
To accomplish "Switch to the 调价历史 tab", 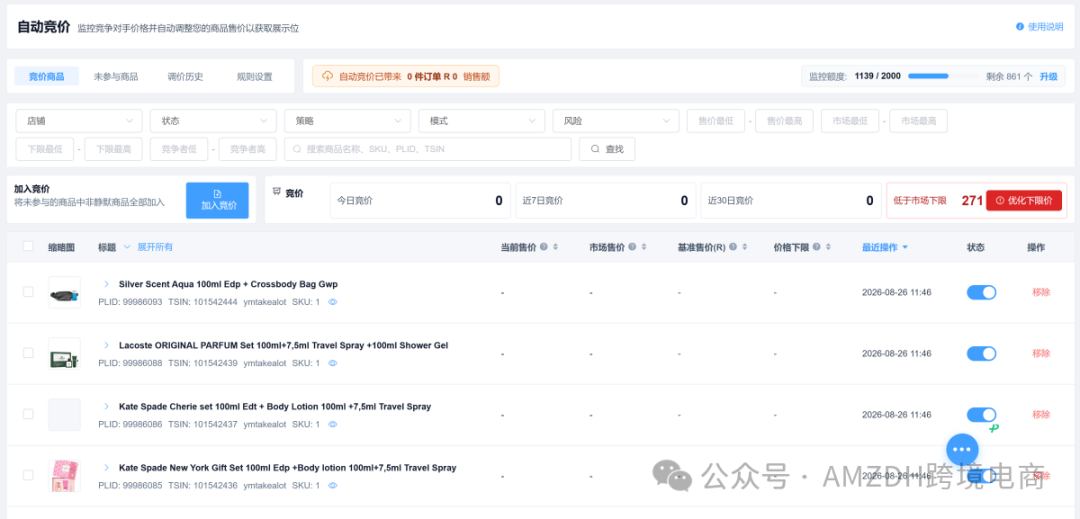I will click(x=185, y=76).
